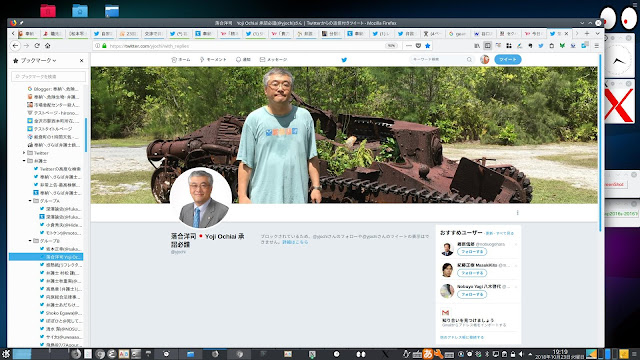Open the page actions three-dot menu
Screen dimensions: 640x360
point(409,46)
